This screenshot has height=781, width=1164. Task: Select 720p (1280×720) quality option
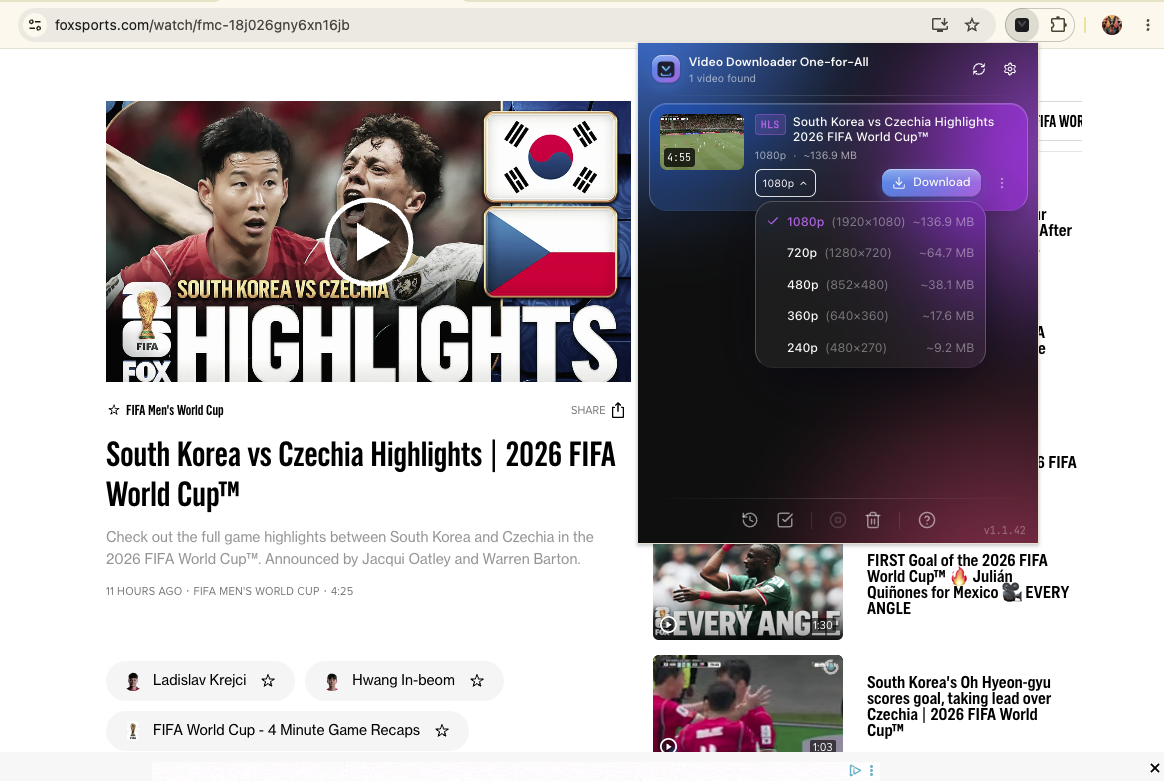(870, 253)
